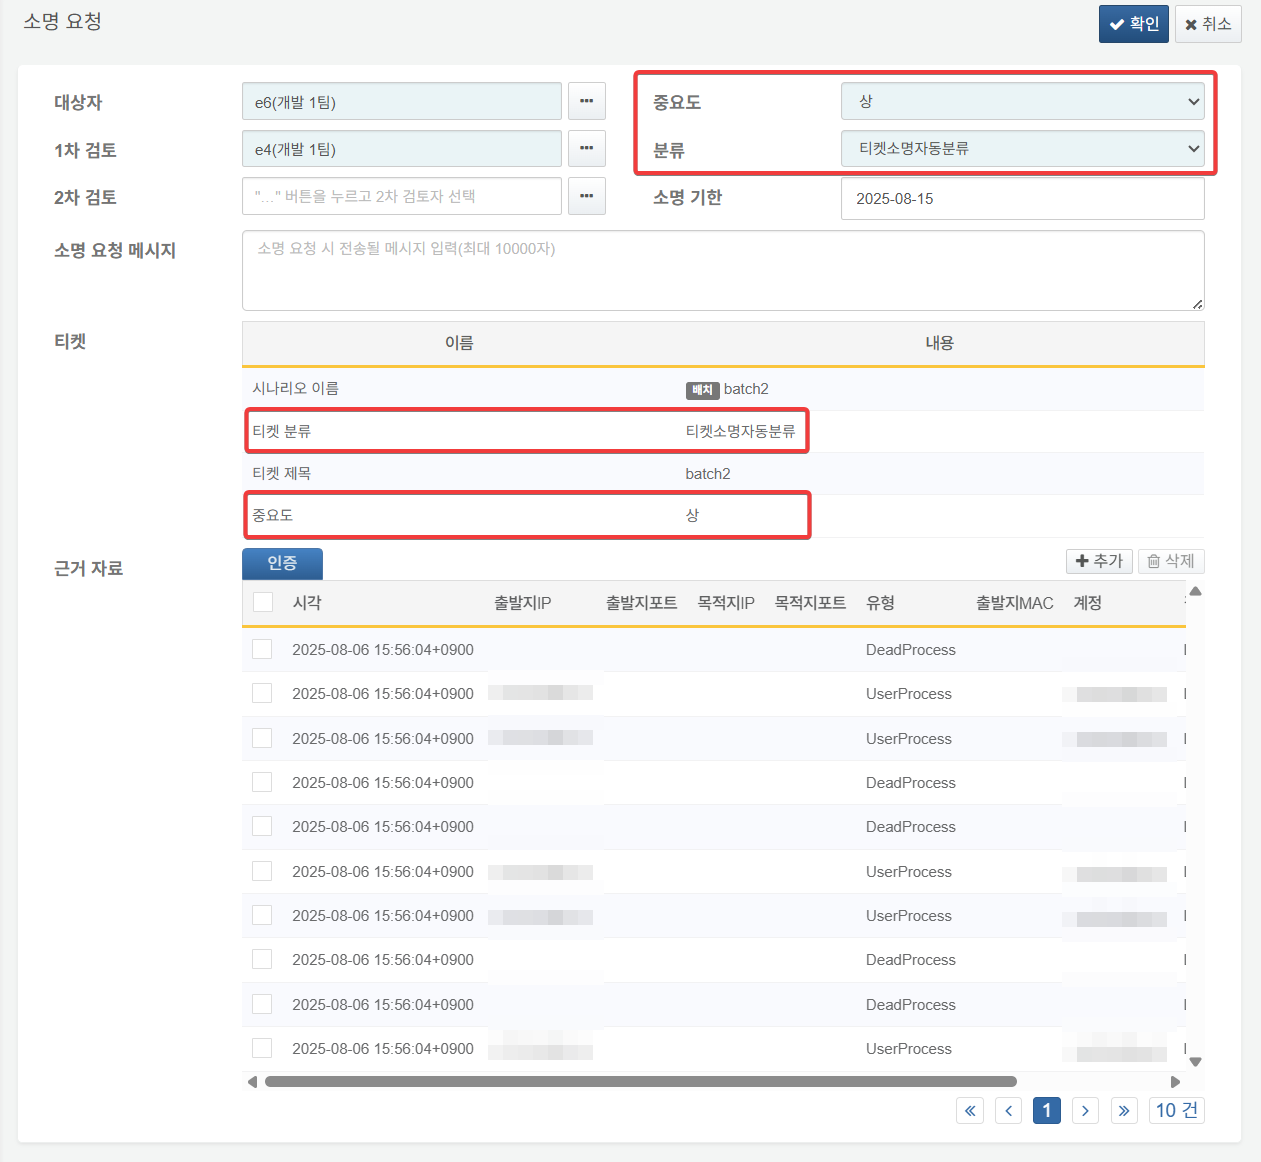Check the first DeadProcess row checkbox
1261x1162 pixels.
pos(262,649)
